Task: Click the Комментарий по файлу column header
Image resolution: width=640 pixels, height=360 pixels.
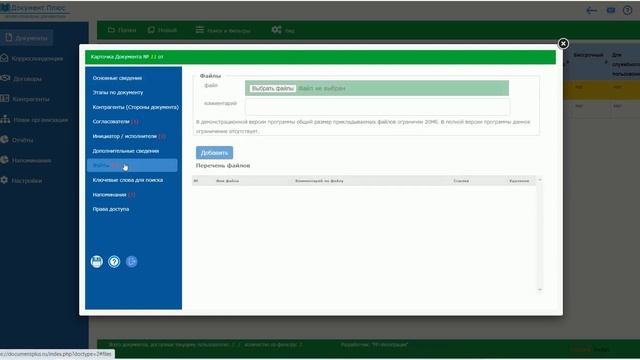Action: (319, 181)
